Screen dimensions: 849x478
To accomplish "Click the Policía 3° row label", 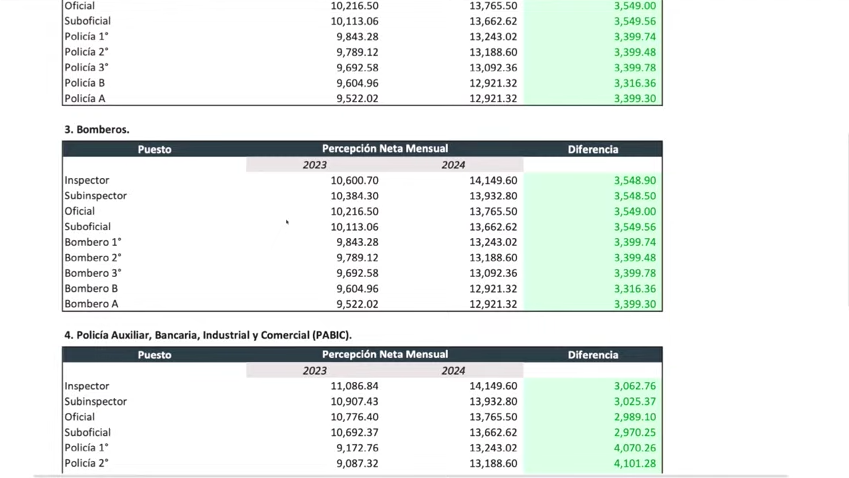I will tap(86, 68).
